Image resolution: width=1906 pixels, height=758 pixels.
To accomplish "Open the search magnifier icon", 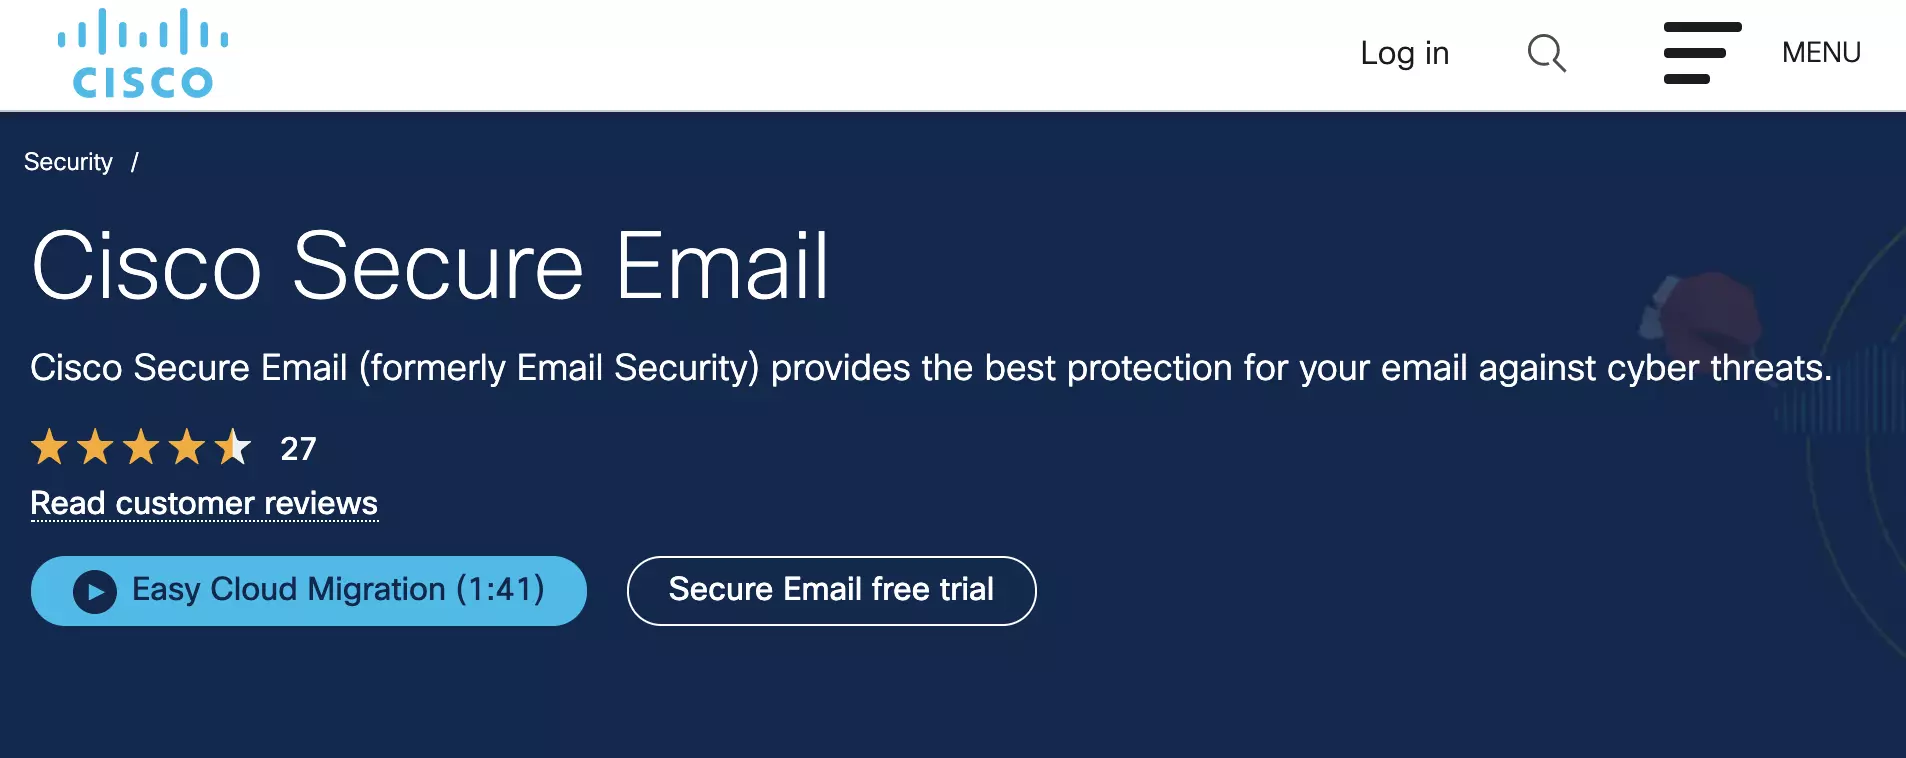I will coord(1545,54).
